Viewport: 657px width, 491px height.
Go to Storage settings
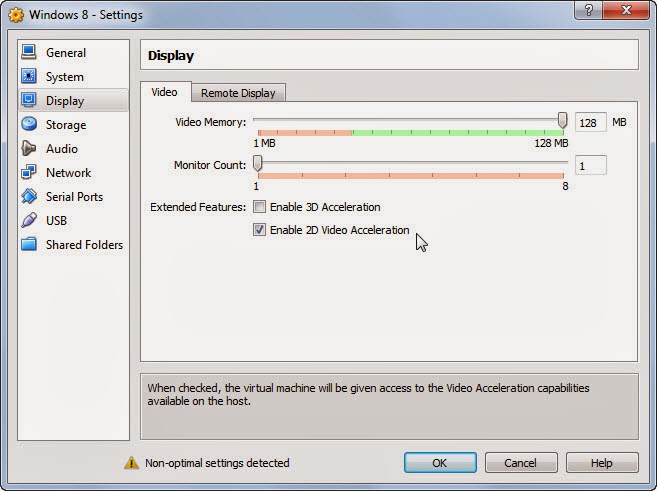point(74,124)
